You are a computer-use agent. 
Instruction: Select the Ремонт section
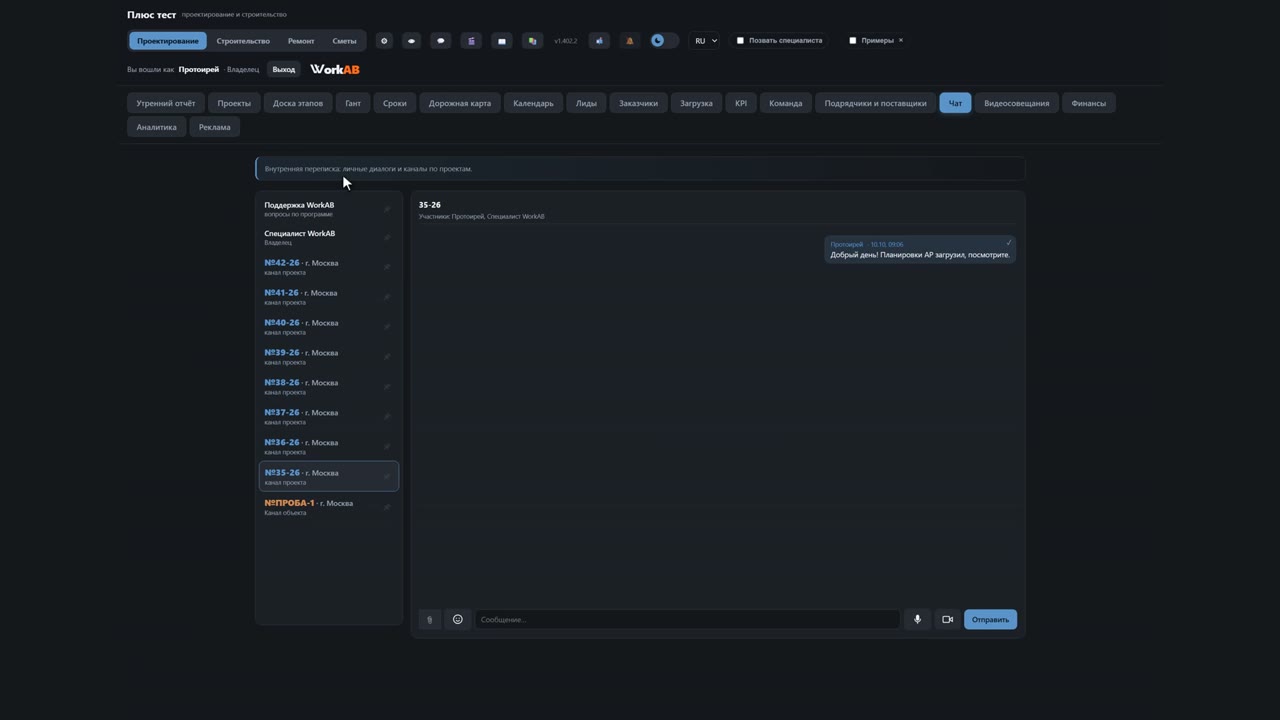(301, 41)
